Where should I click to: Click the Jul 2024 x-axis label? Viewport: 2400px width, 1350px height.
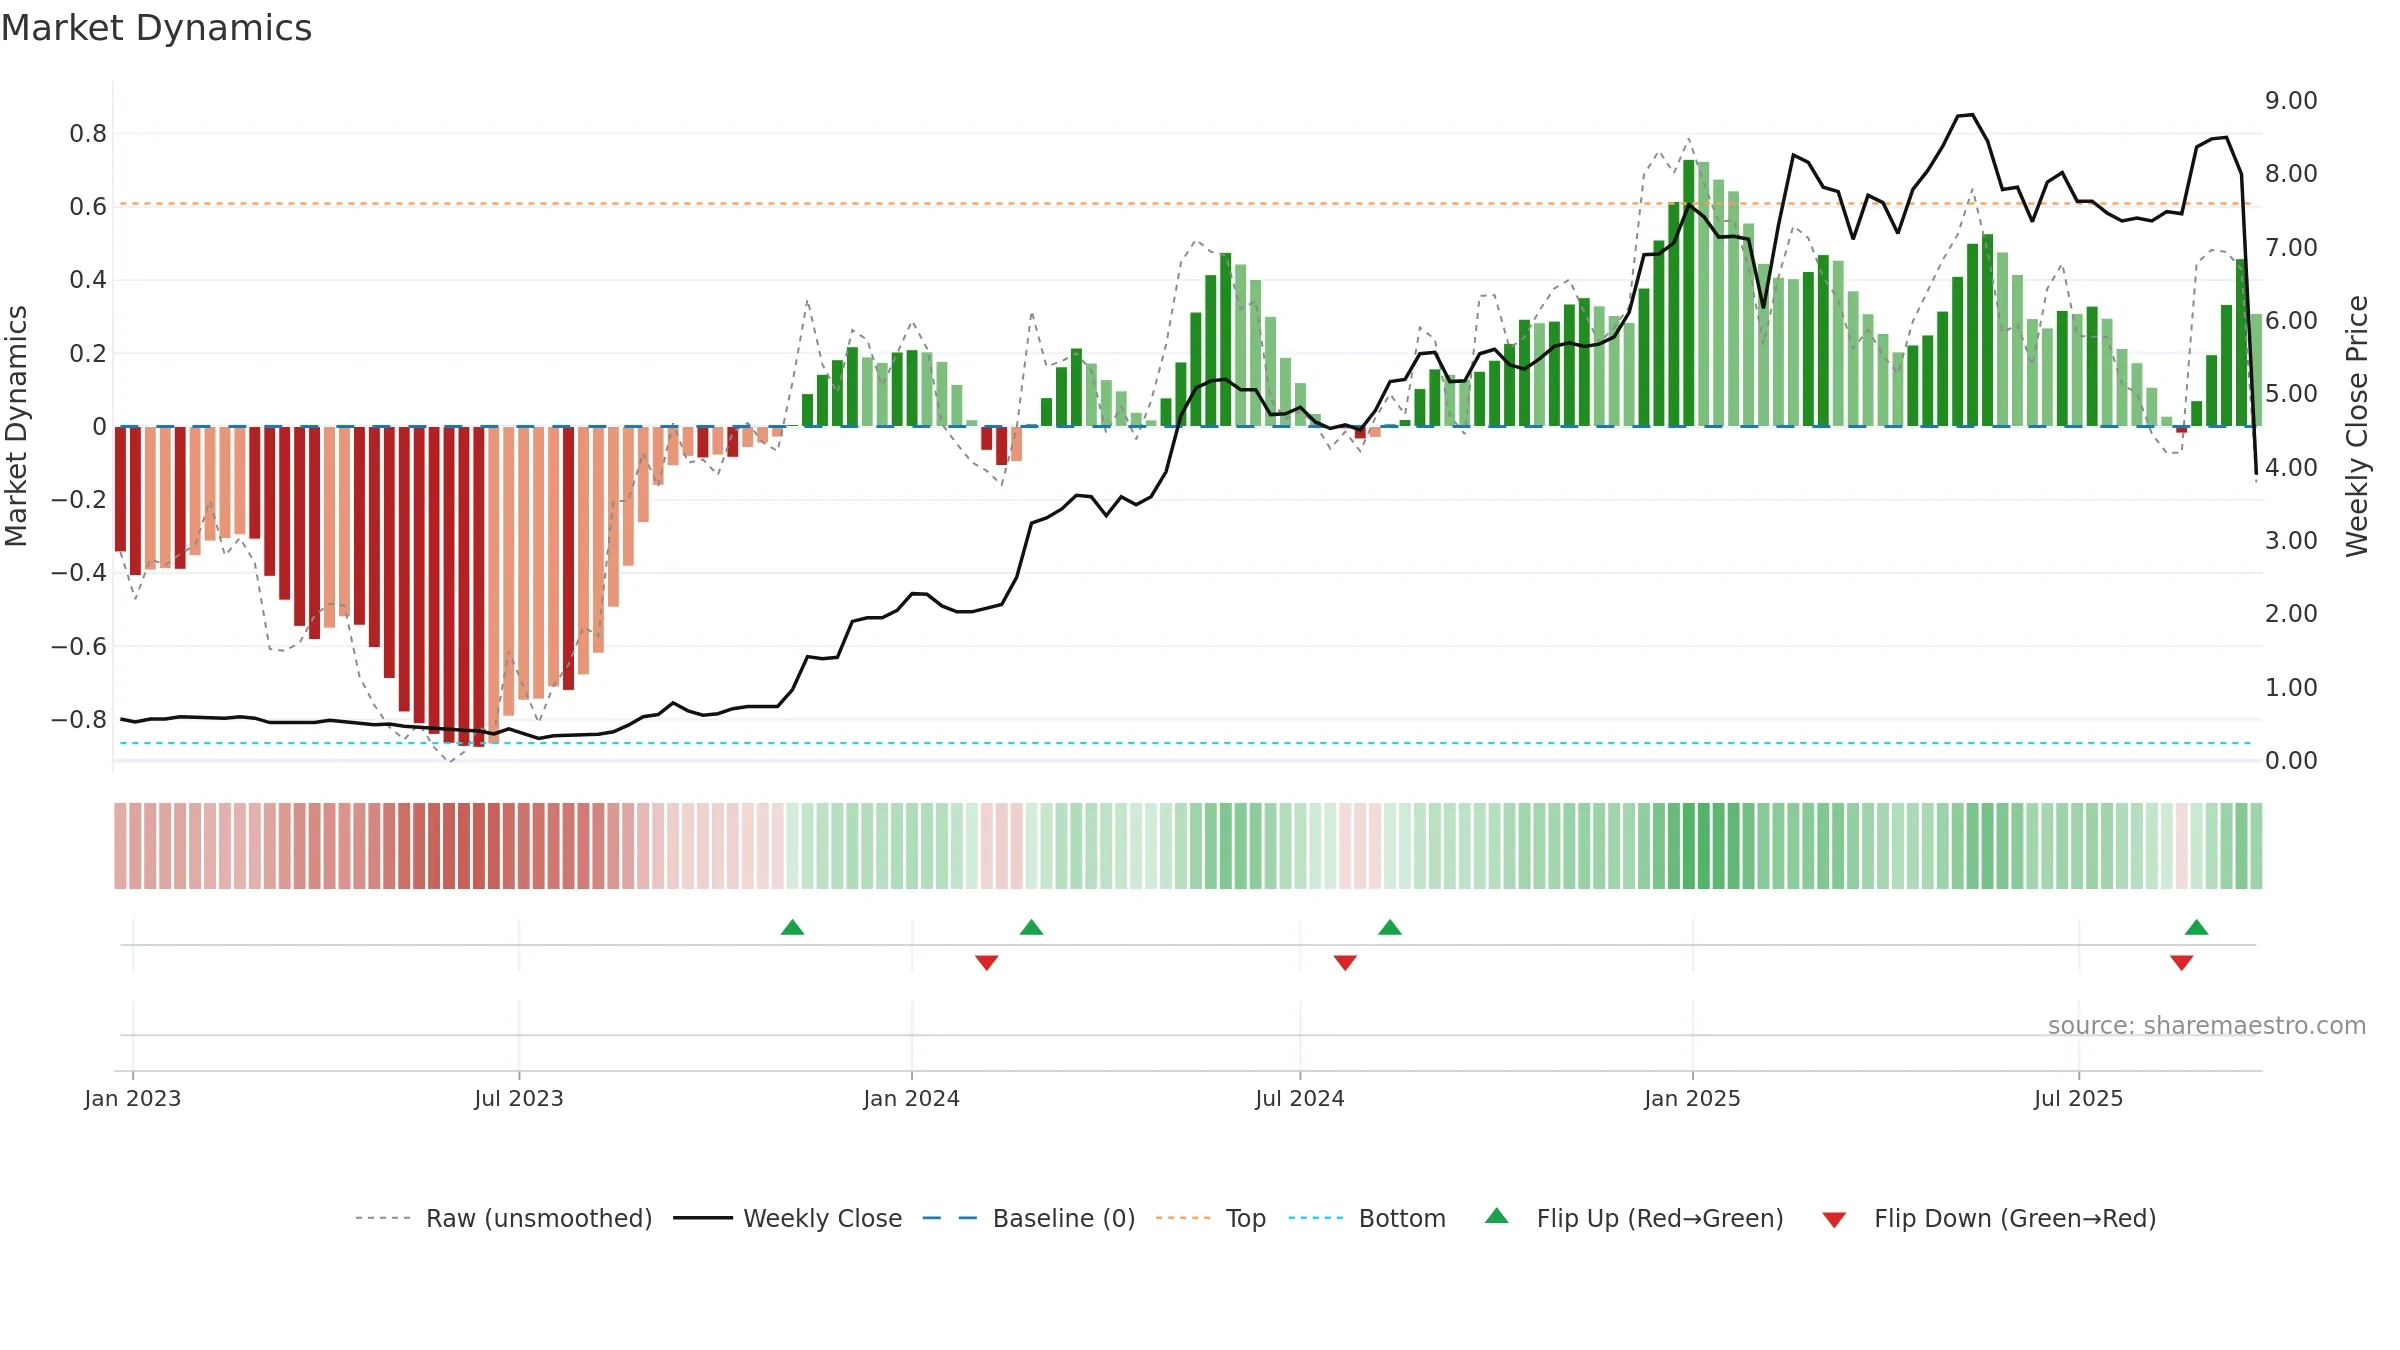[1300, 1098]
